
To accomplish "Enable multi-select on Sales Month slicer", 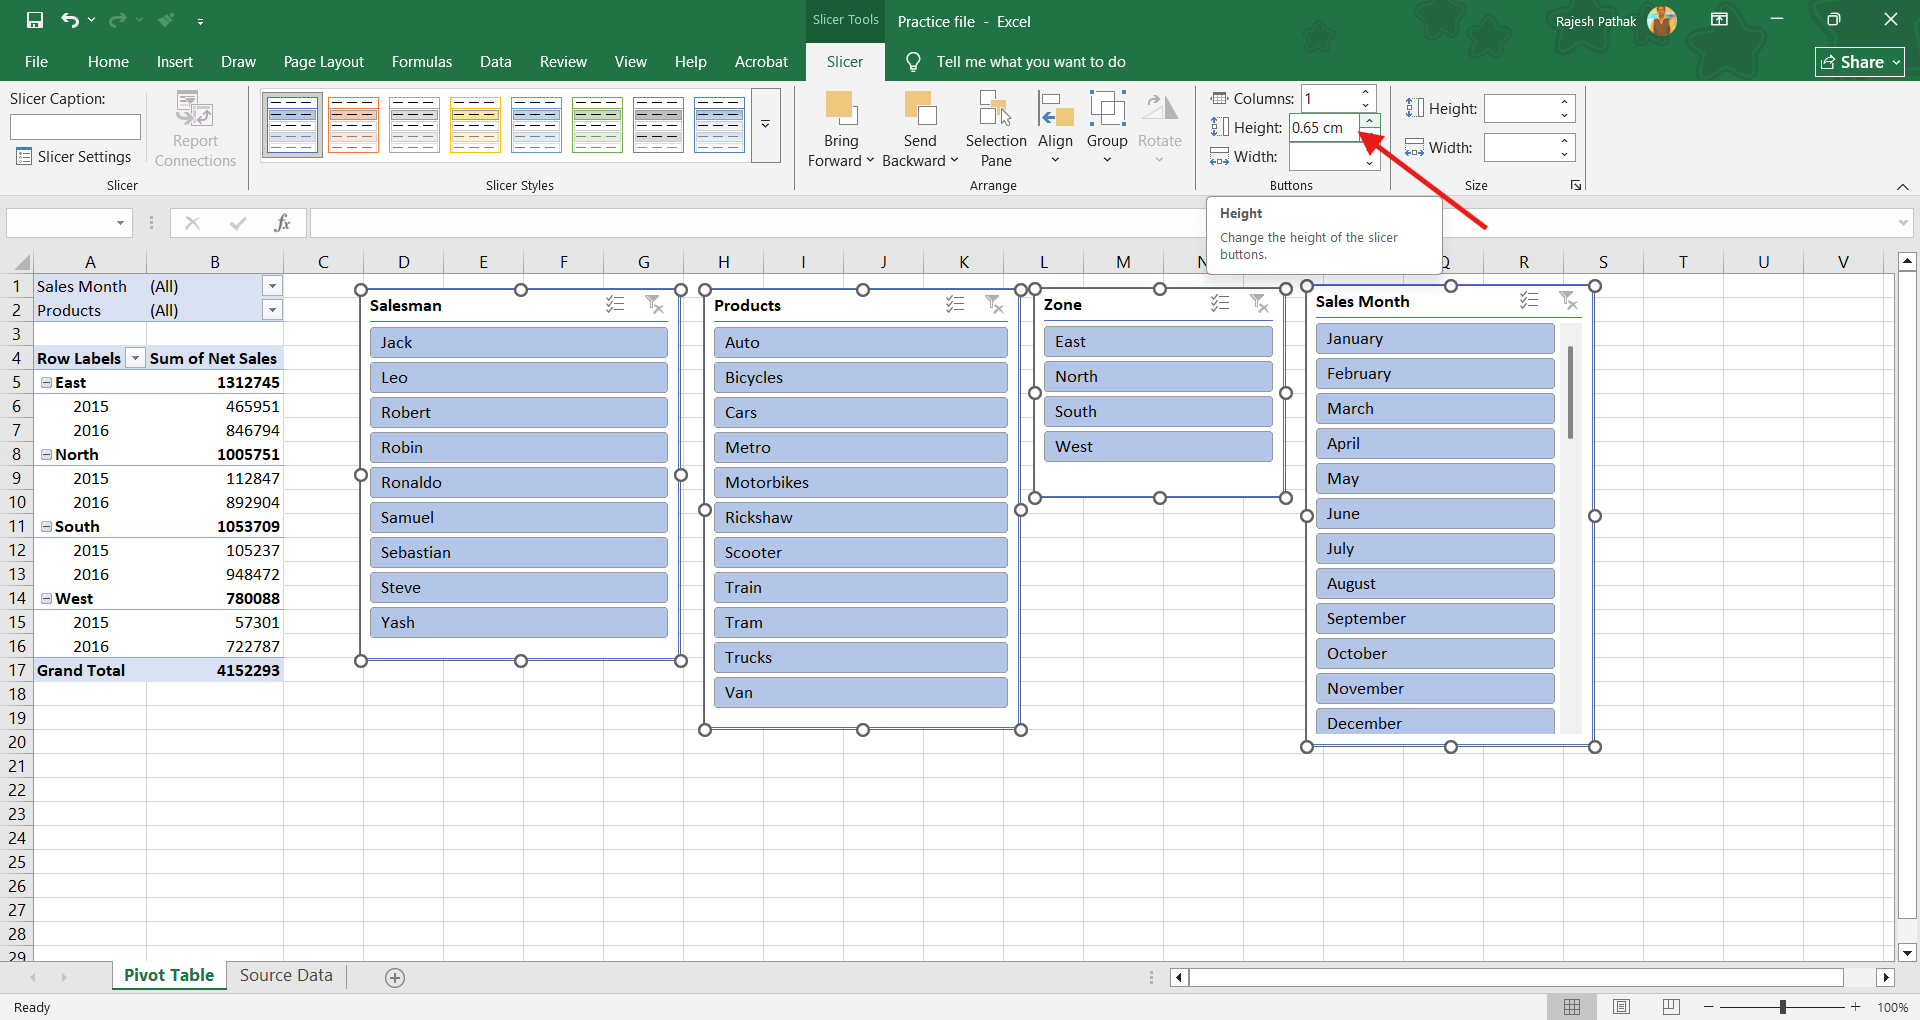I will pos(1529,300).
